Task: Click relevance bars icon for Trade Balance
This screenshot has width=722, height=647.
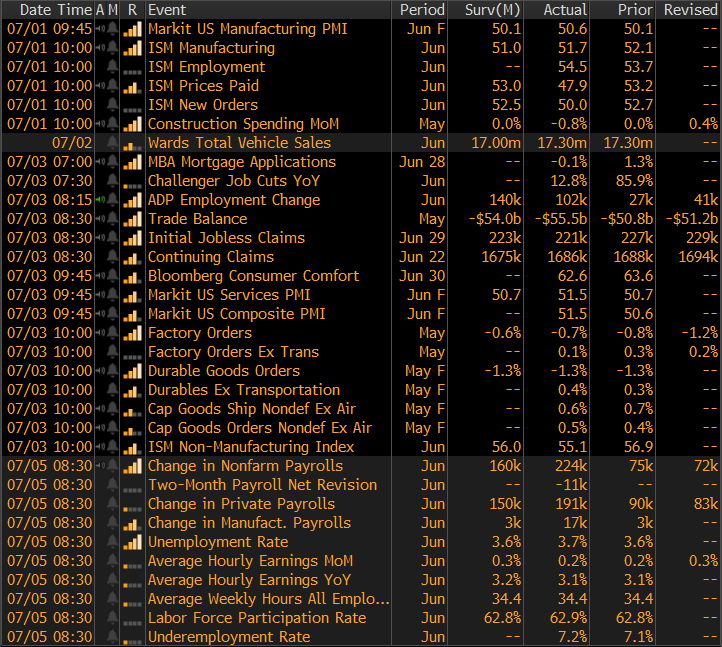Action: tap(132, 219)
